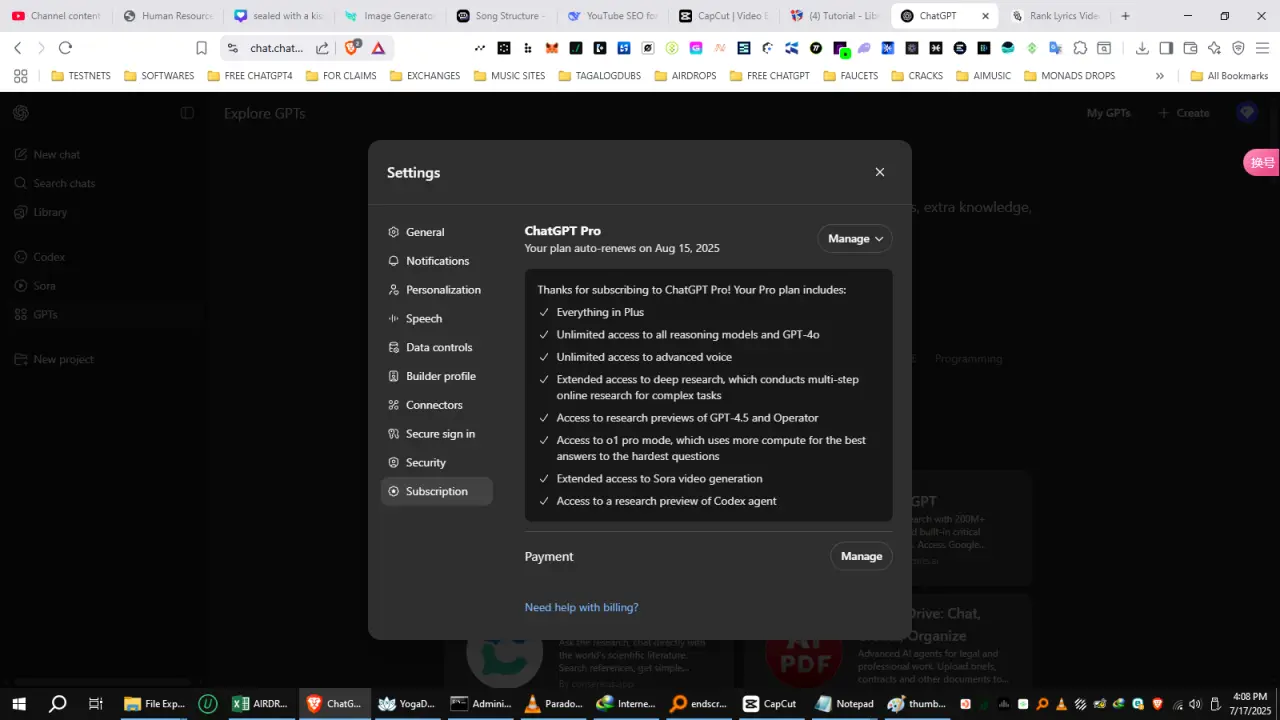Open the File Explorer taskbar item

[x=154, y=704]
